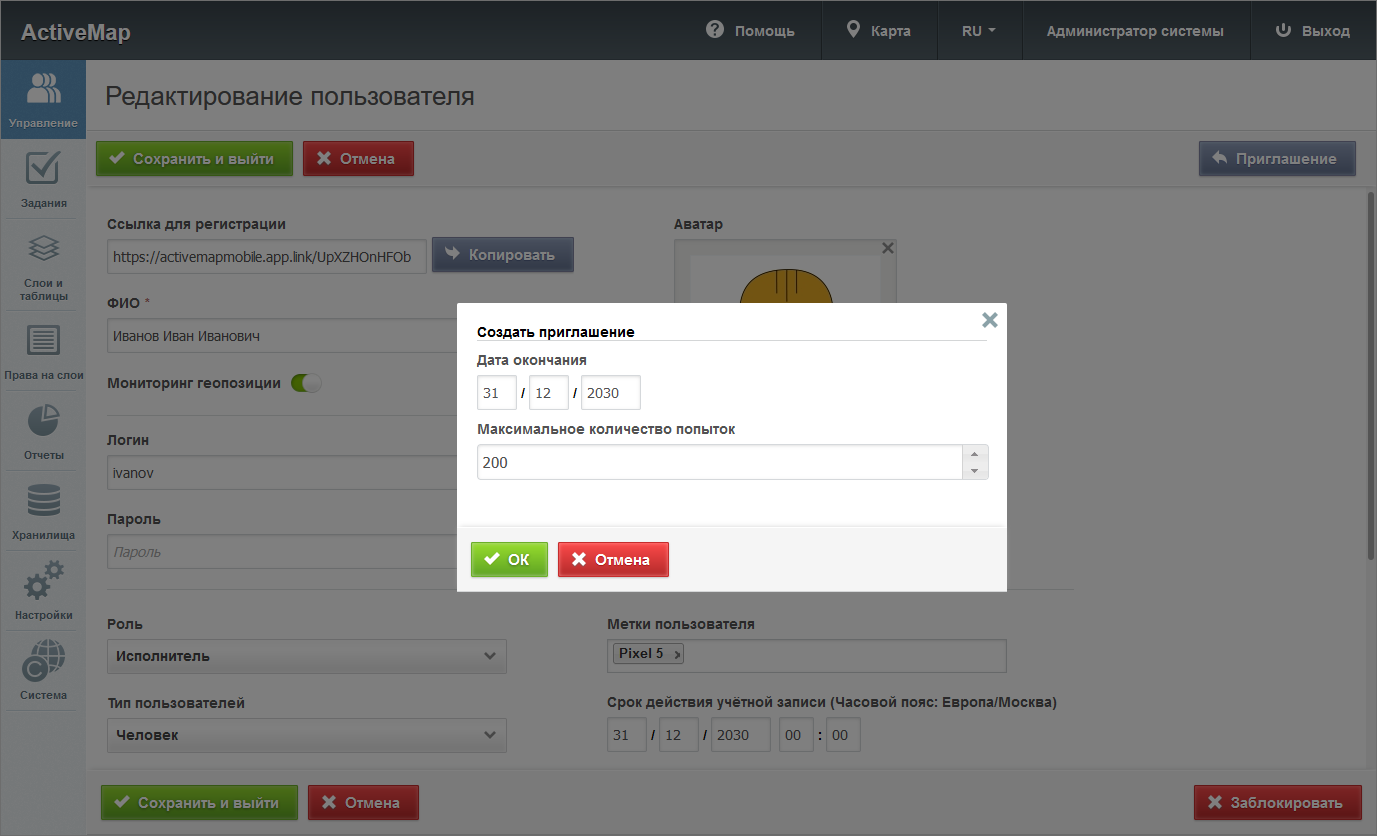The image size is (1377, 836).
Task: Open the Задания sidebar section
Action: coord(43,180)
